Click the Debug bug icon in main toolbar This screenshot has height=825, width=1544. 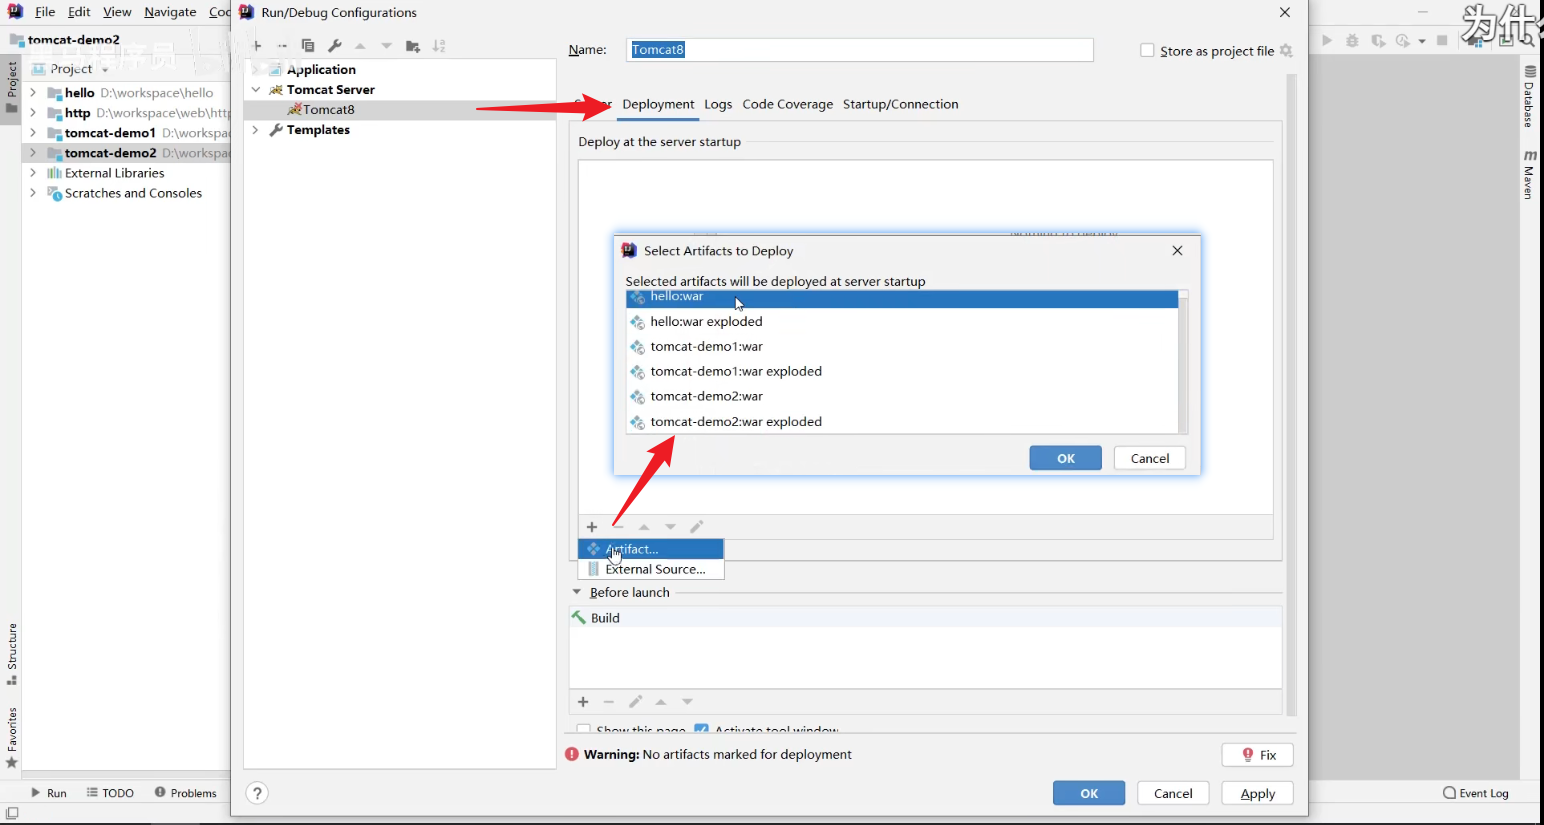pos(1352,41)
